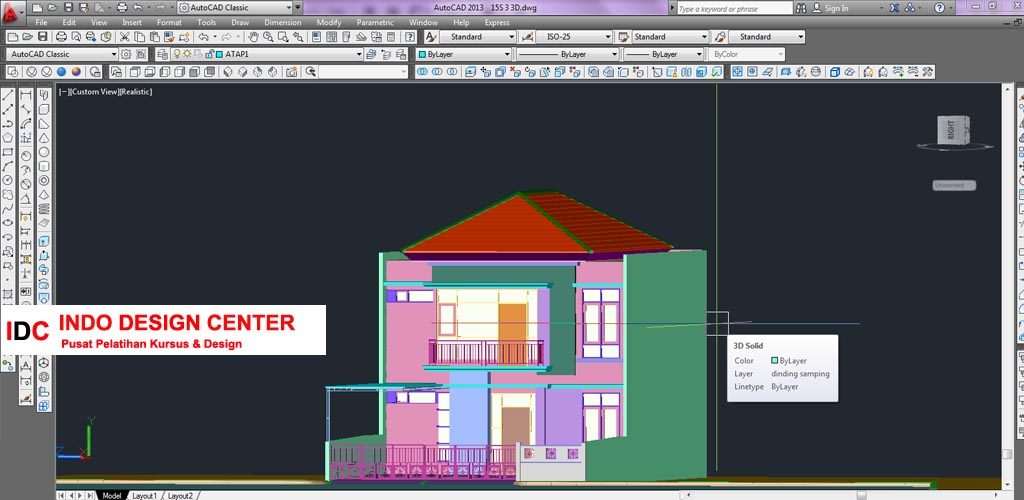
Task: Click the viewport [-] control
Action: point(63,92)
